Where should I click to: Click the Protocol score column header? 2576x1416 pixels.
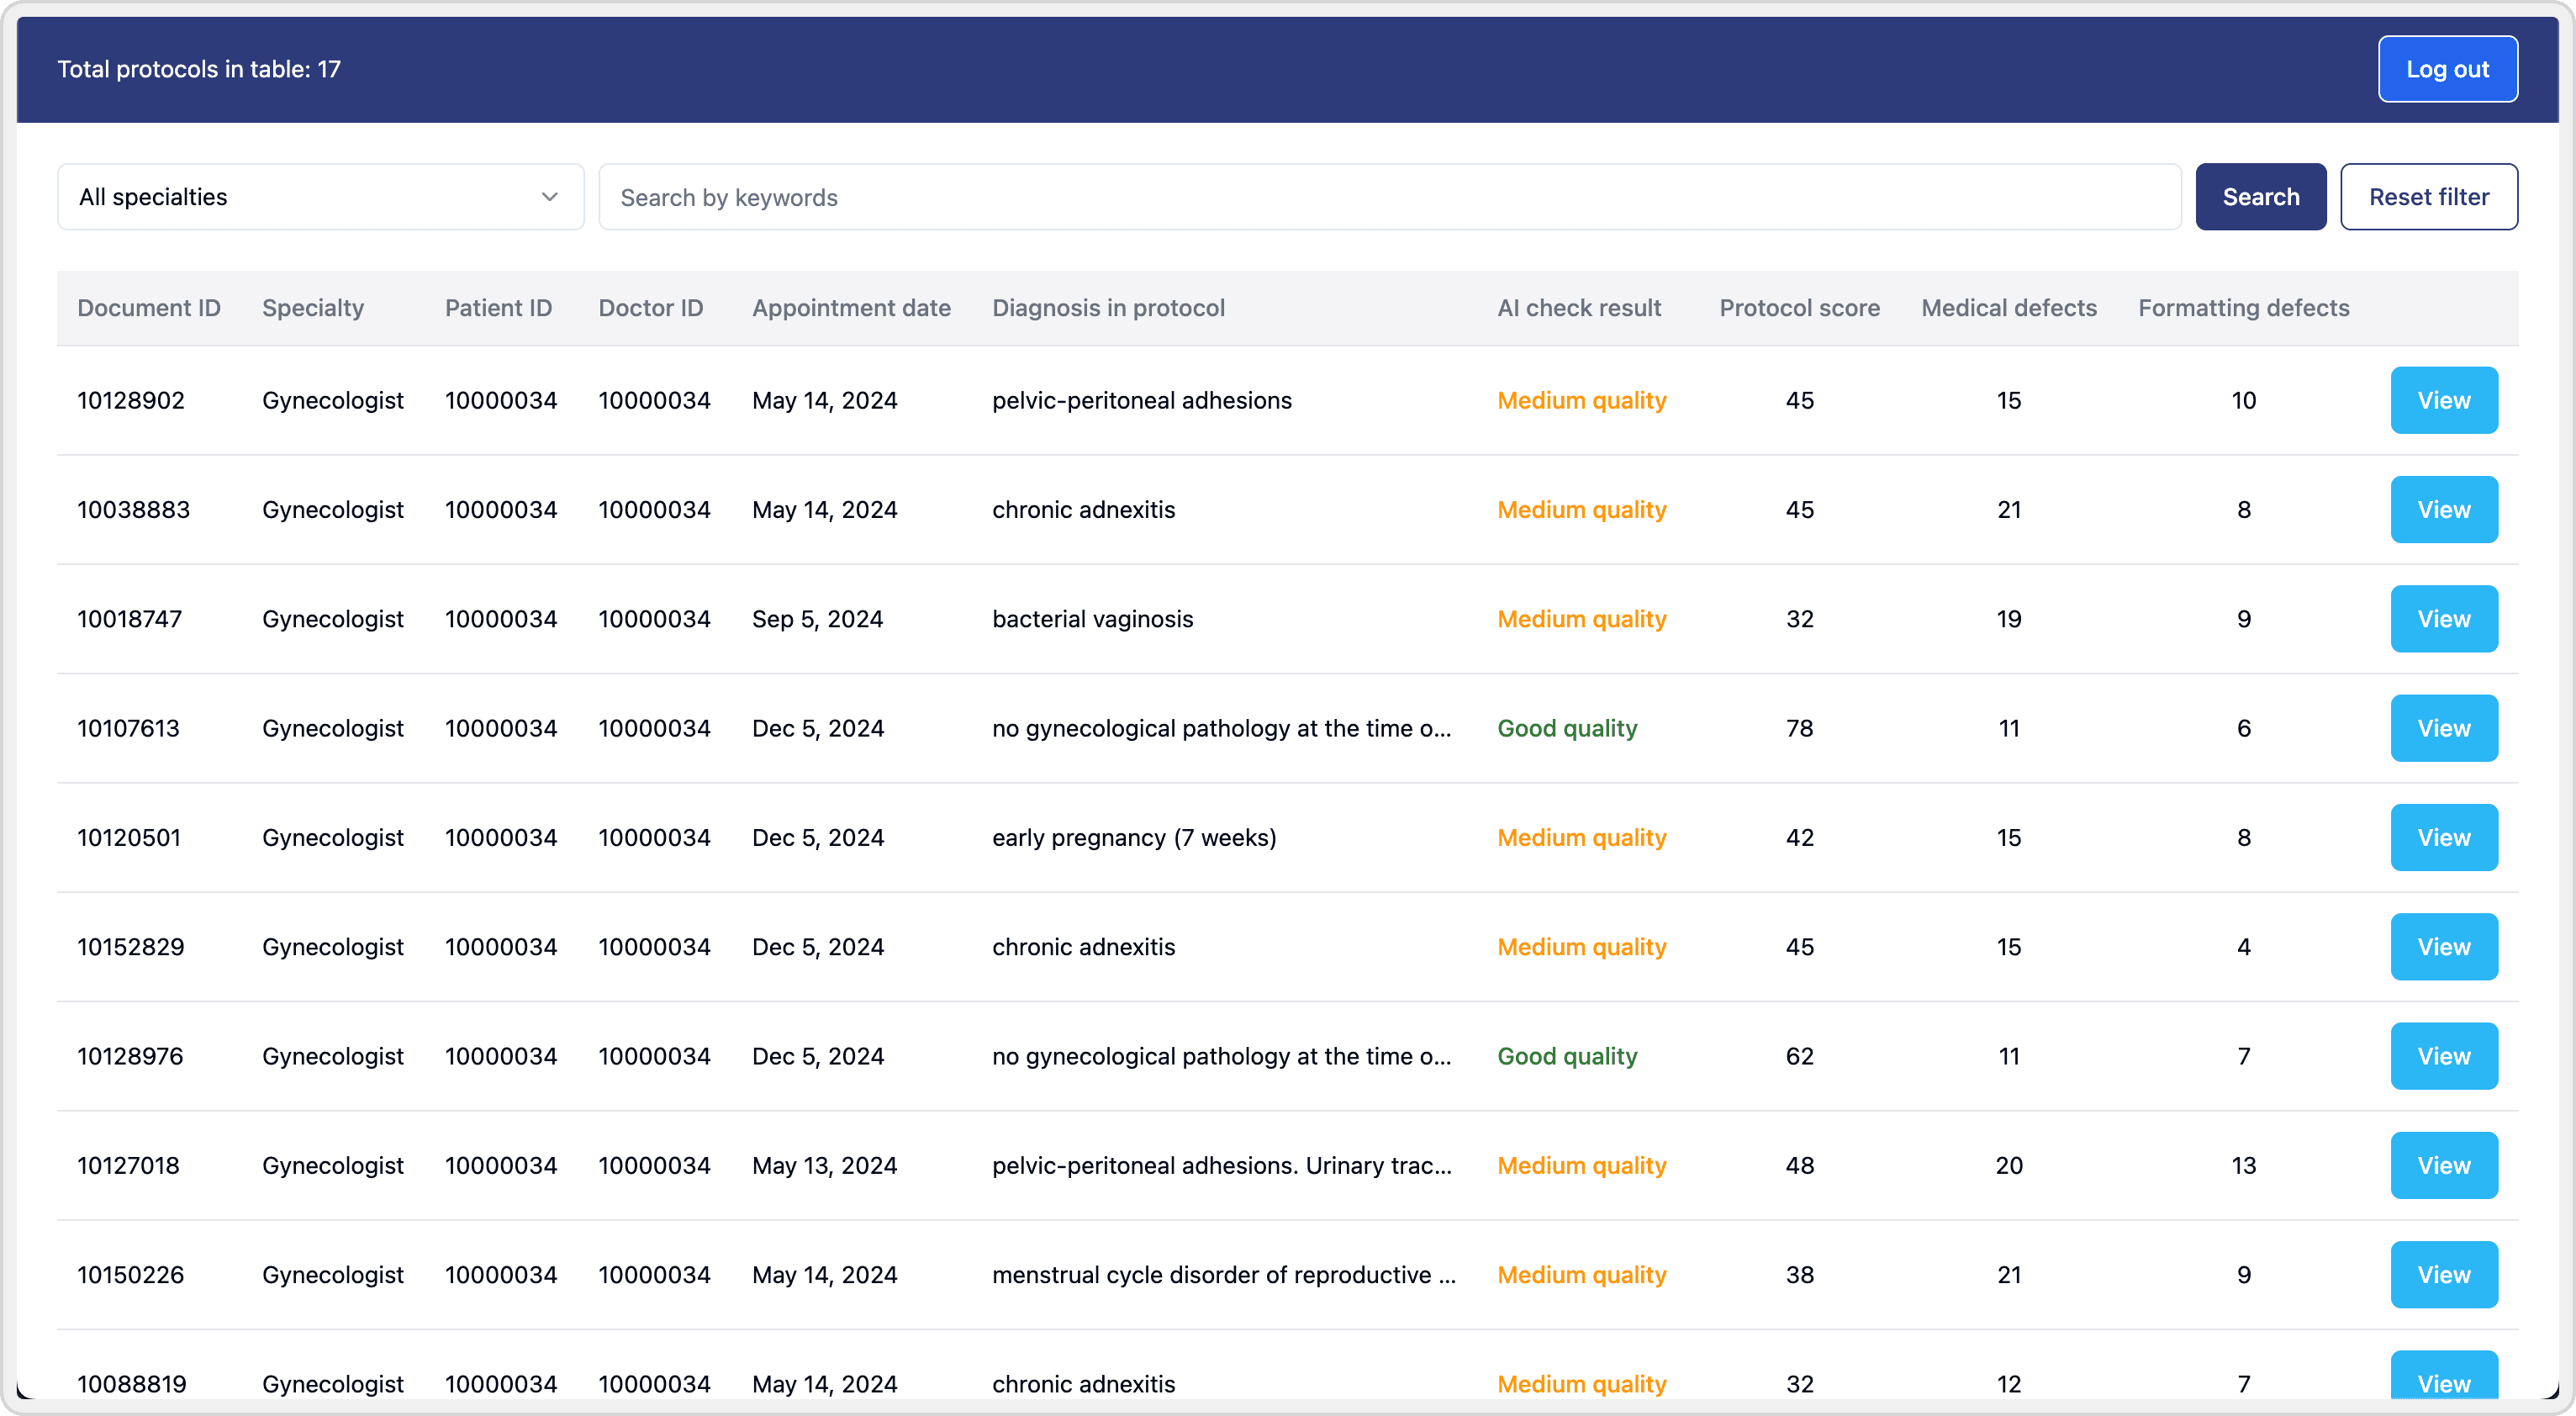point(1798,308)
